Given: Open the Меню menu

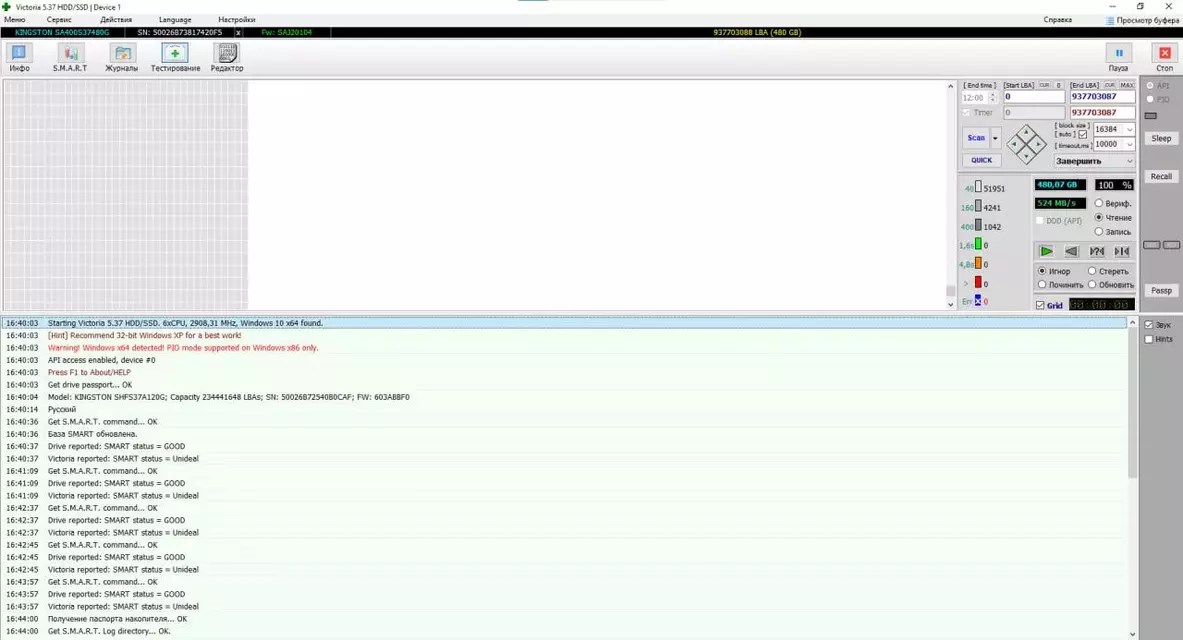Looking at the screenshot, I should tap(14, 20).
